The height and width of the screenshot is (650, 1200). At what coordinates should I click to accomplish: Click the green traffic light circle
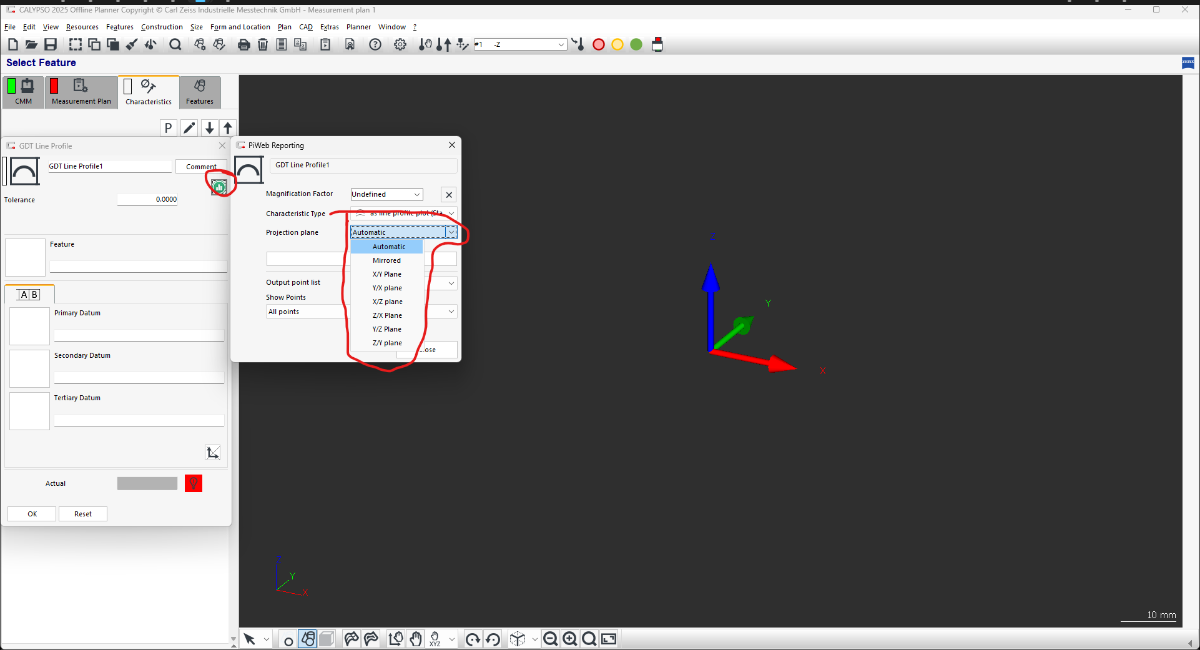(636, 45)
